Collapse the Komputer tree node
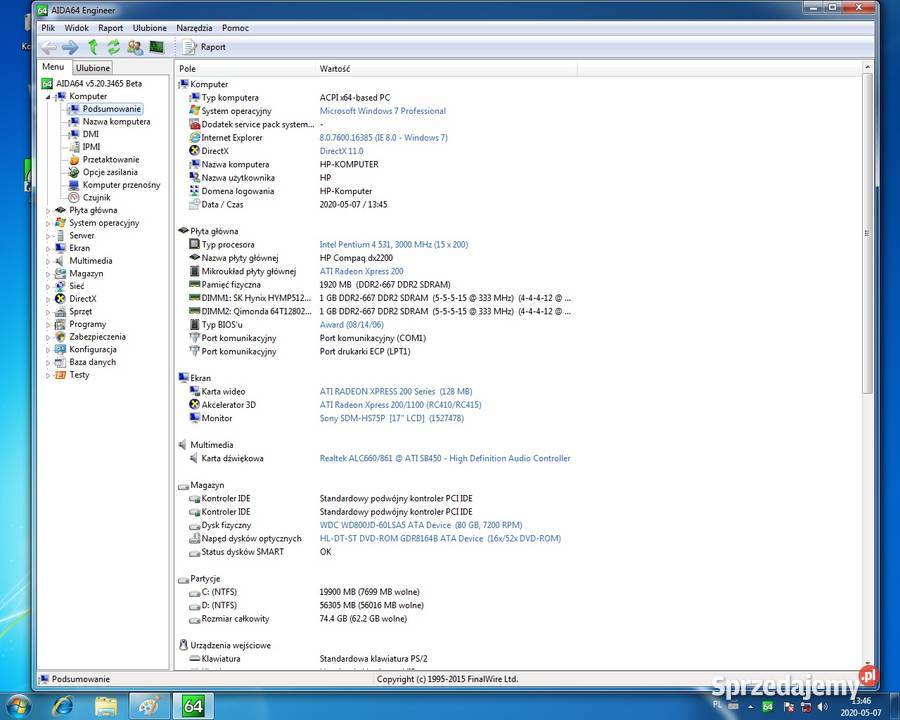Image resolution: width=900 pixels, height=720 pixels. tap(48, 96)
